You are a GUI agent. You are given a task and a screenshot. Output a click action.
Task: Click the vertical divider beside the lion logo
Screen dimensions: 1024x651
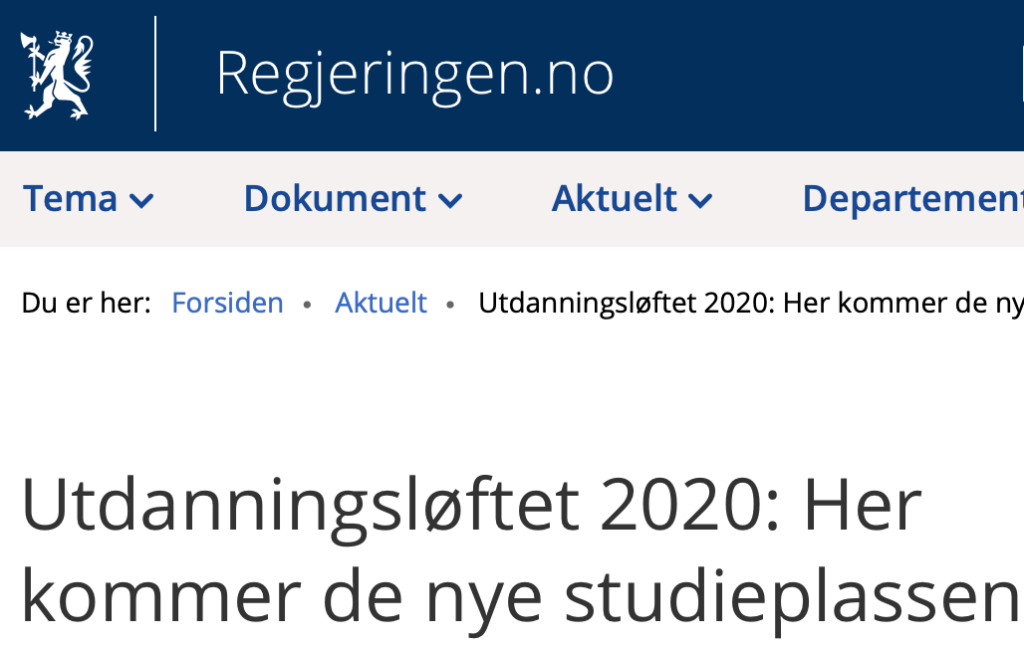pos(155,74)
